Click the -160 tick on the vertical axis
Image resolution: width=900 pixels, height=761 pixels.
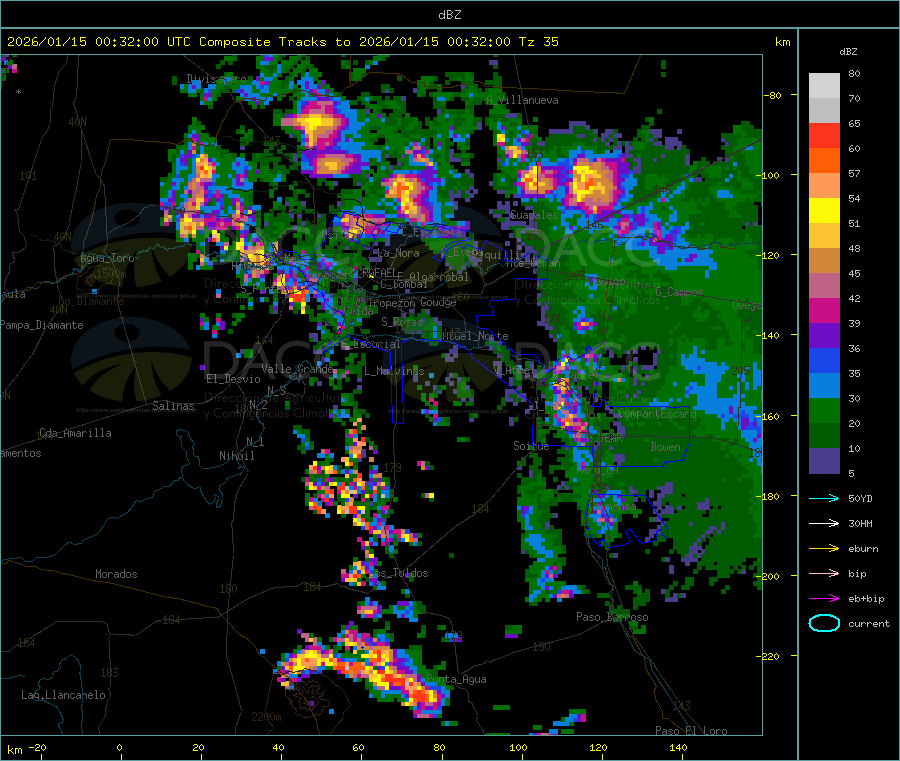click(772, 416)
